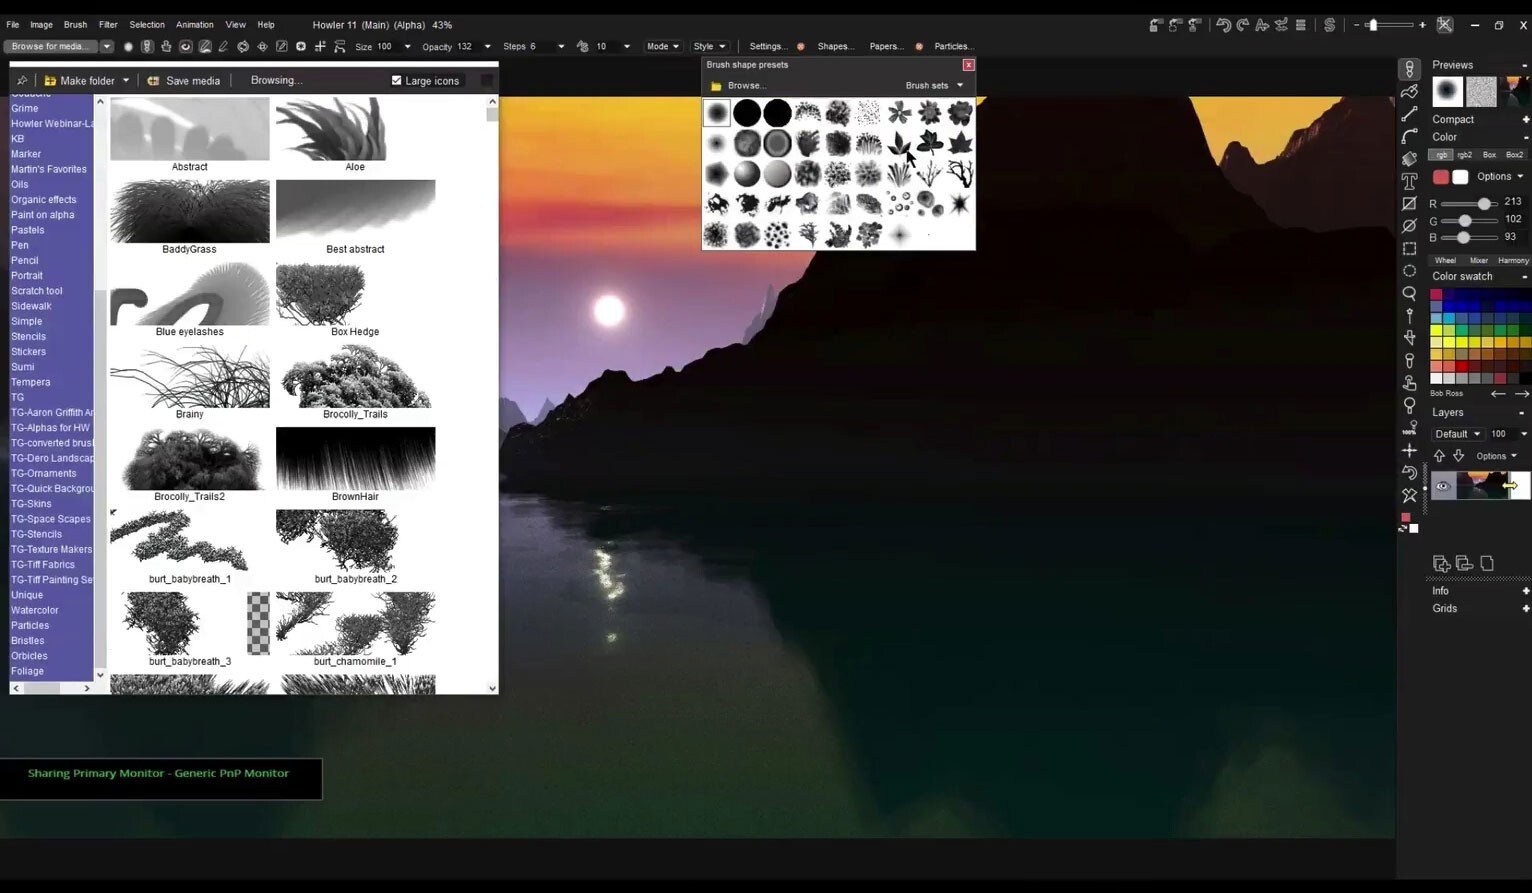The height and width of the screenshot is (893, 1532).
Task: Open the Mode dropdown
Action: 662,46
